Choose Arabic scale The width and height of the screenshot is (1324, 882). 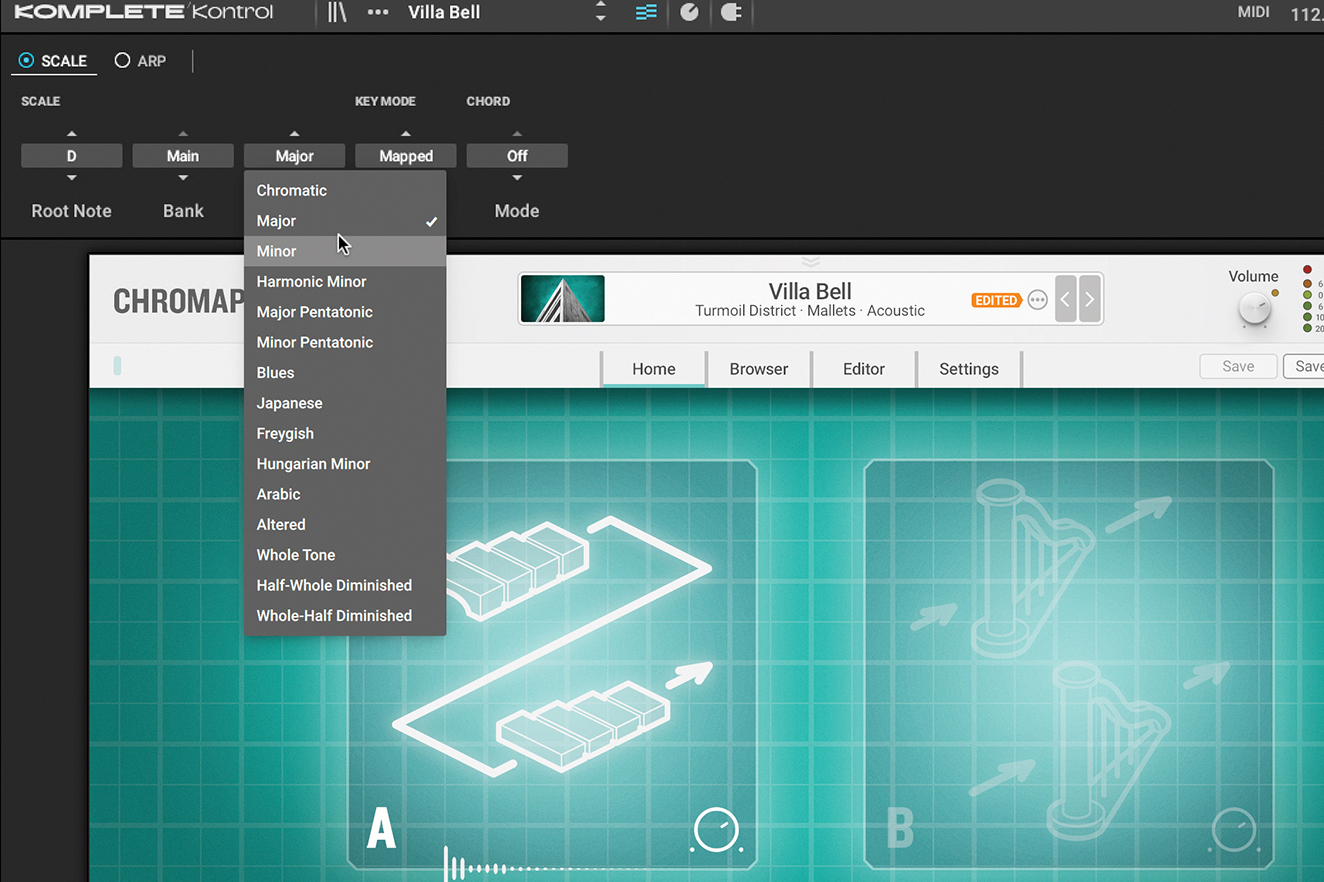pyautogui.click(x=345, y=494)
